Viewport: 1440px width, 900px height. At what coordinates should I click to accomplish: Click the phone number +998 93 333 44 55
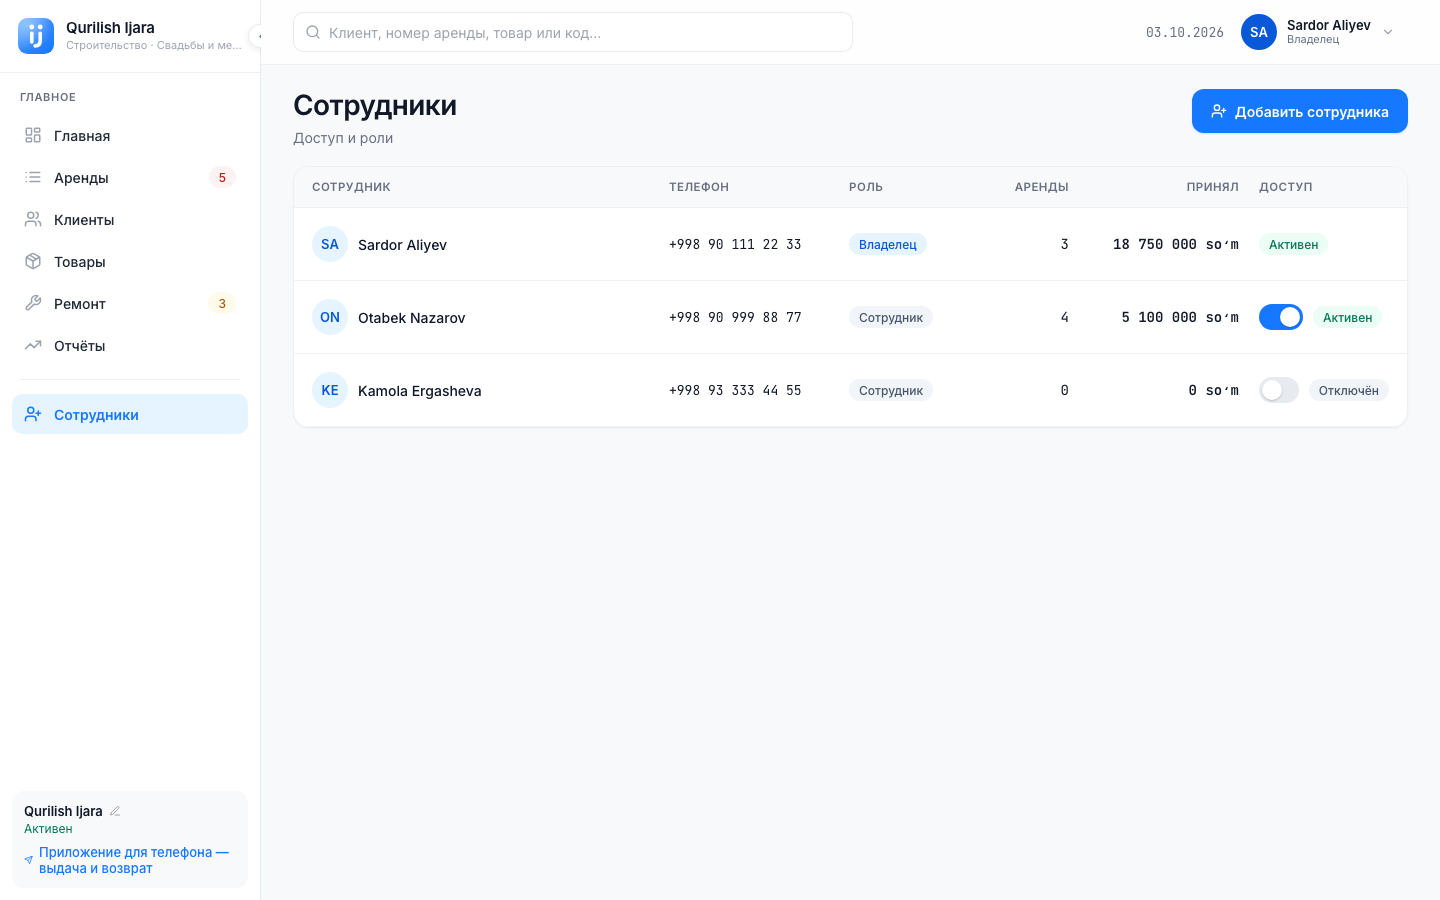735,390
